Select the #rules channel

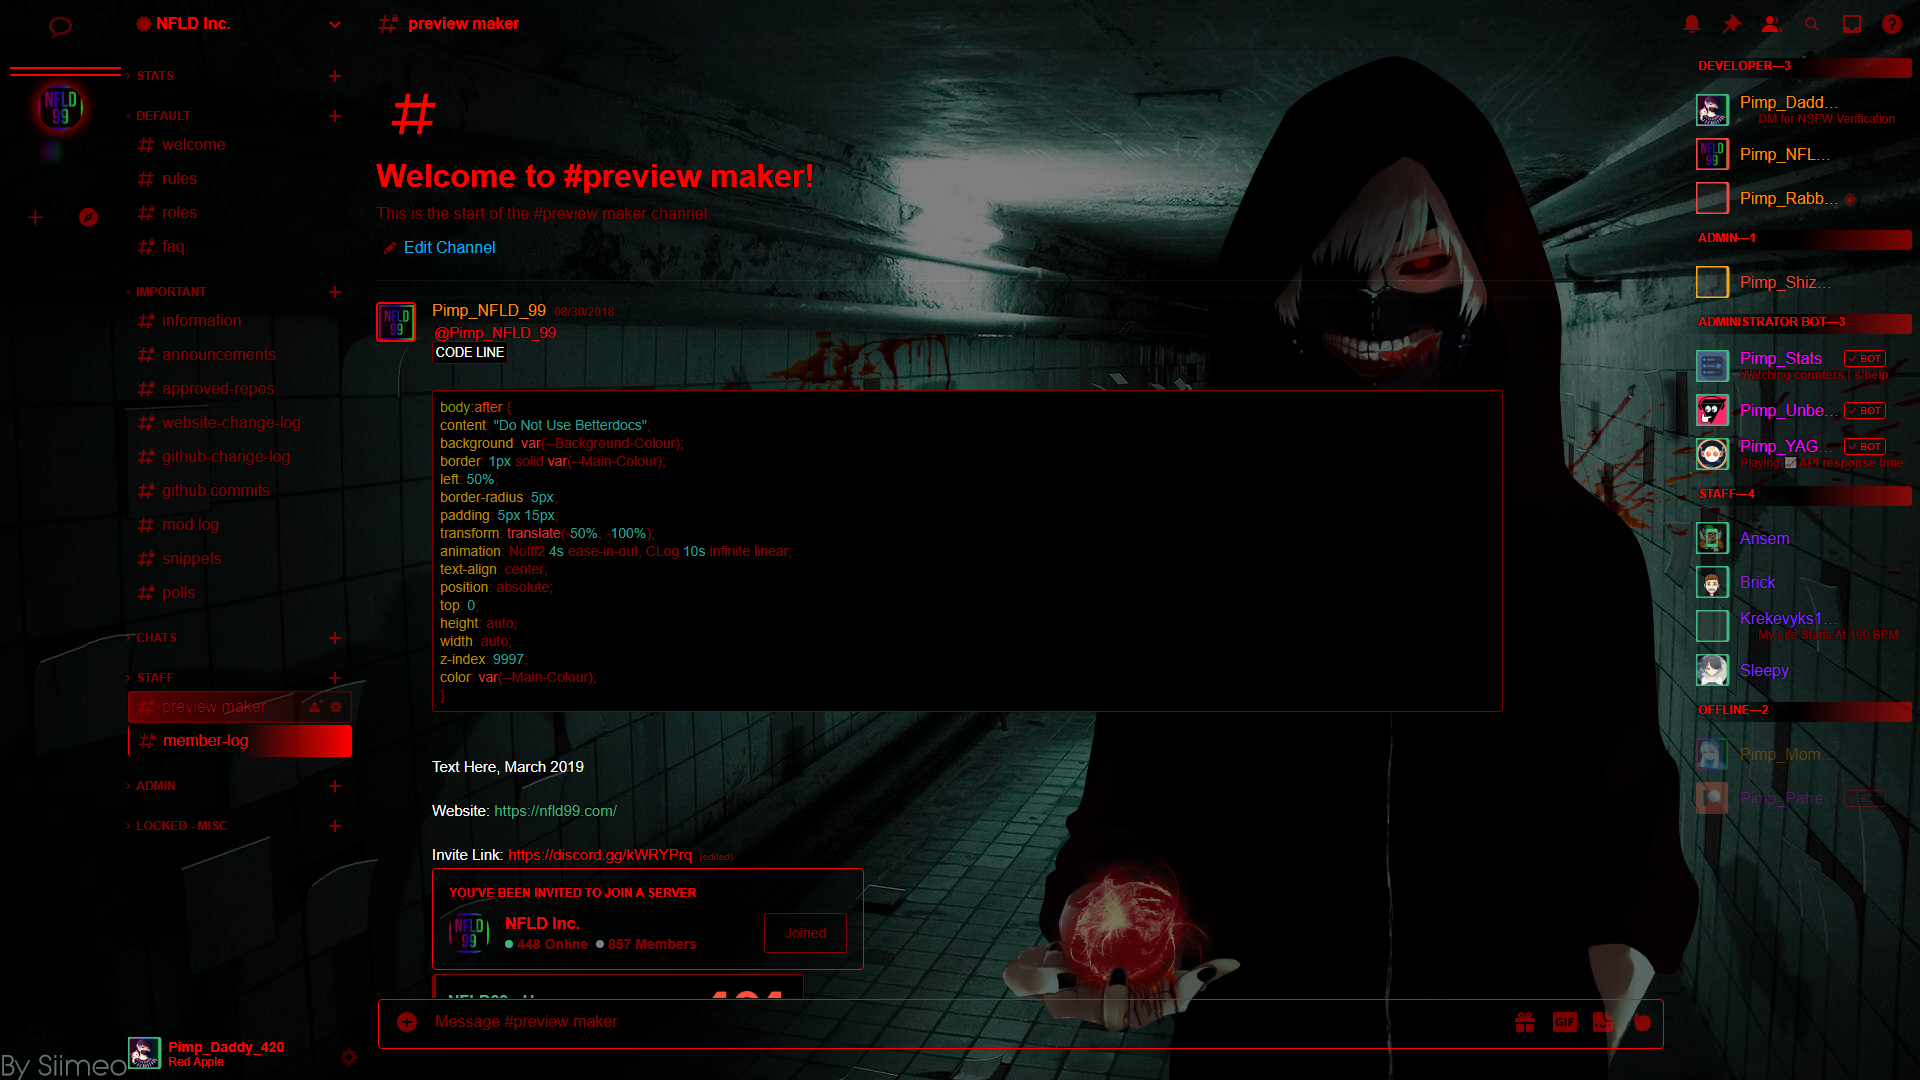pos(179,178)
